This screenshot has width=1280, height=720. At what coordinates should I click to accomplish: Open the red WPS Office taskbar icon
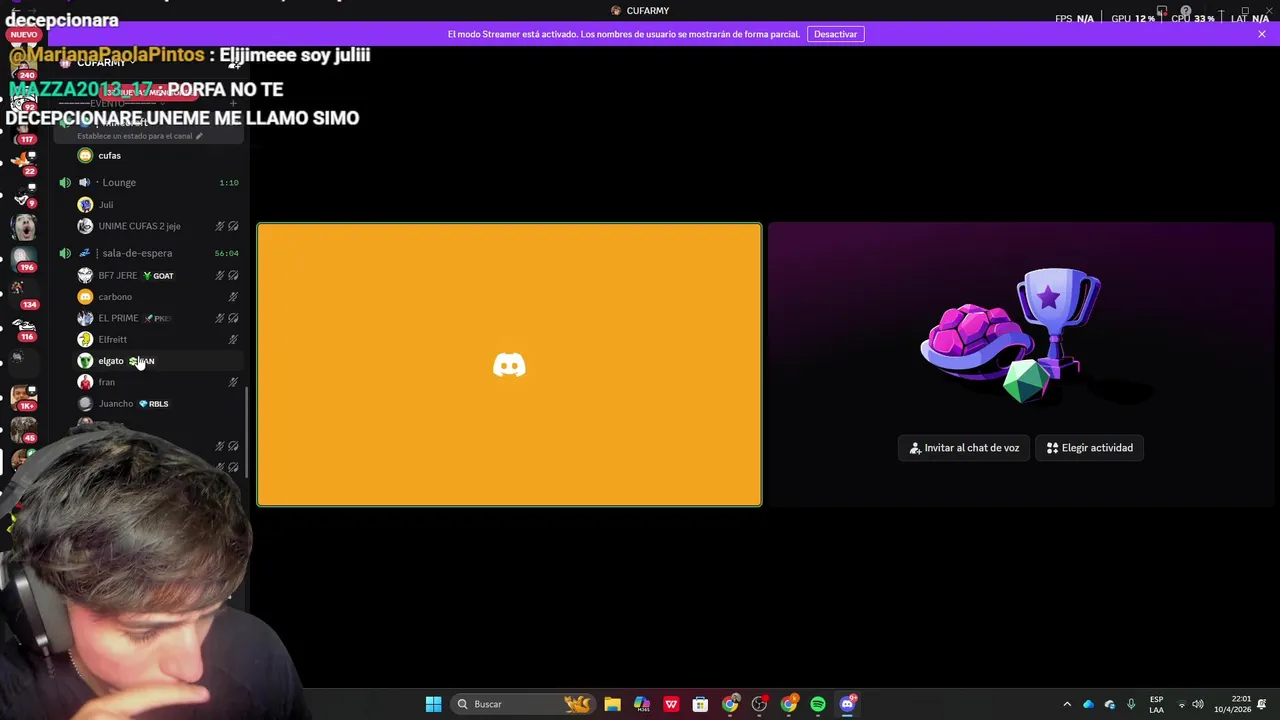click(671, 704)
